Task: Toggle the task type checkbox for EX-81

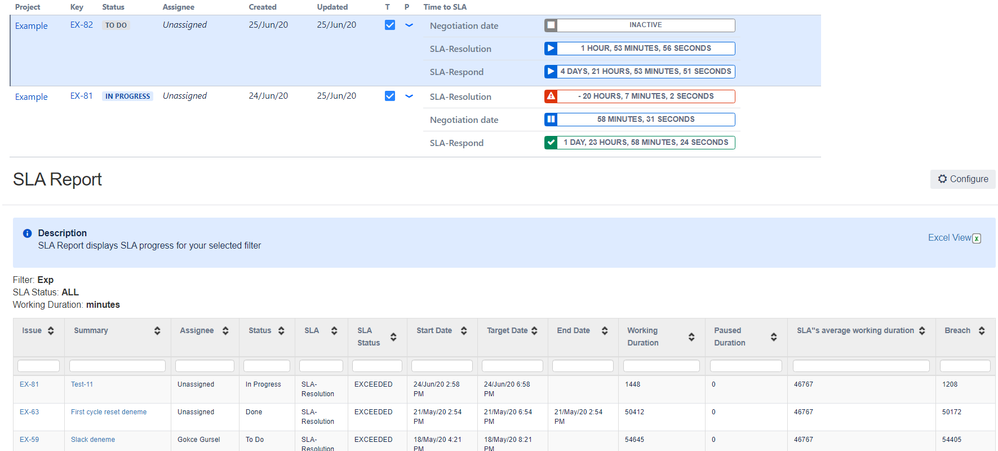Action: (390, 96)
